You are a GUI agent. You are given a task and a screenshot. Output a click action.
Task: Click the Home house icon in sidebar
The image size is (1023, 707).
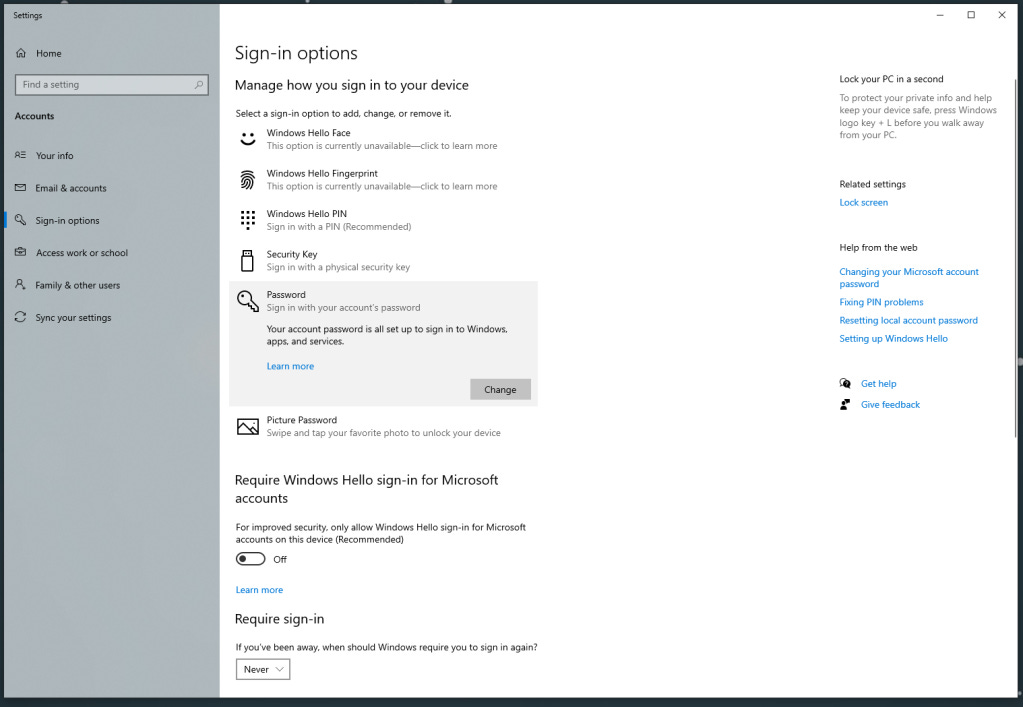21,53
